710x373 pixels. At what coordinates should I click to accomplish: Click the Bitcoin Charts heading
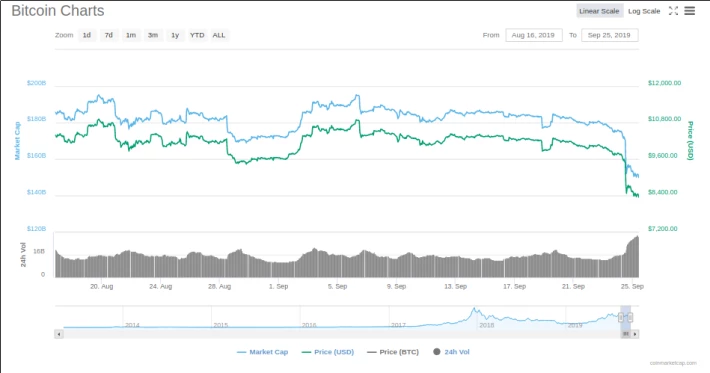tap(58, 11)
